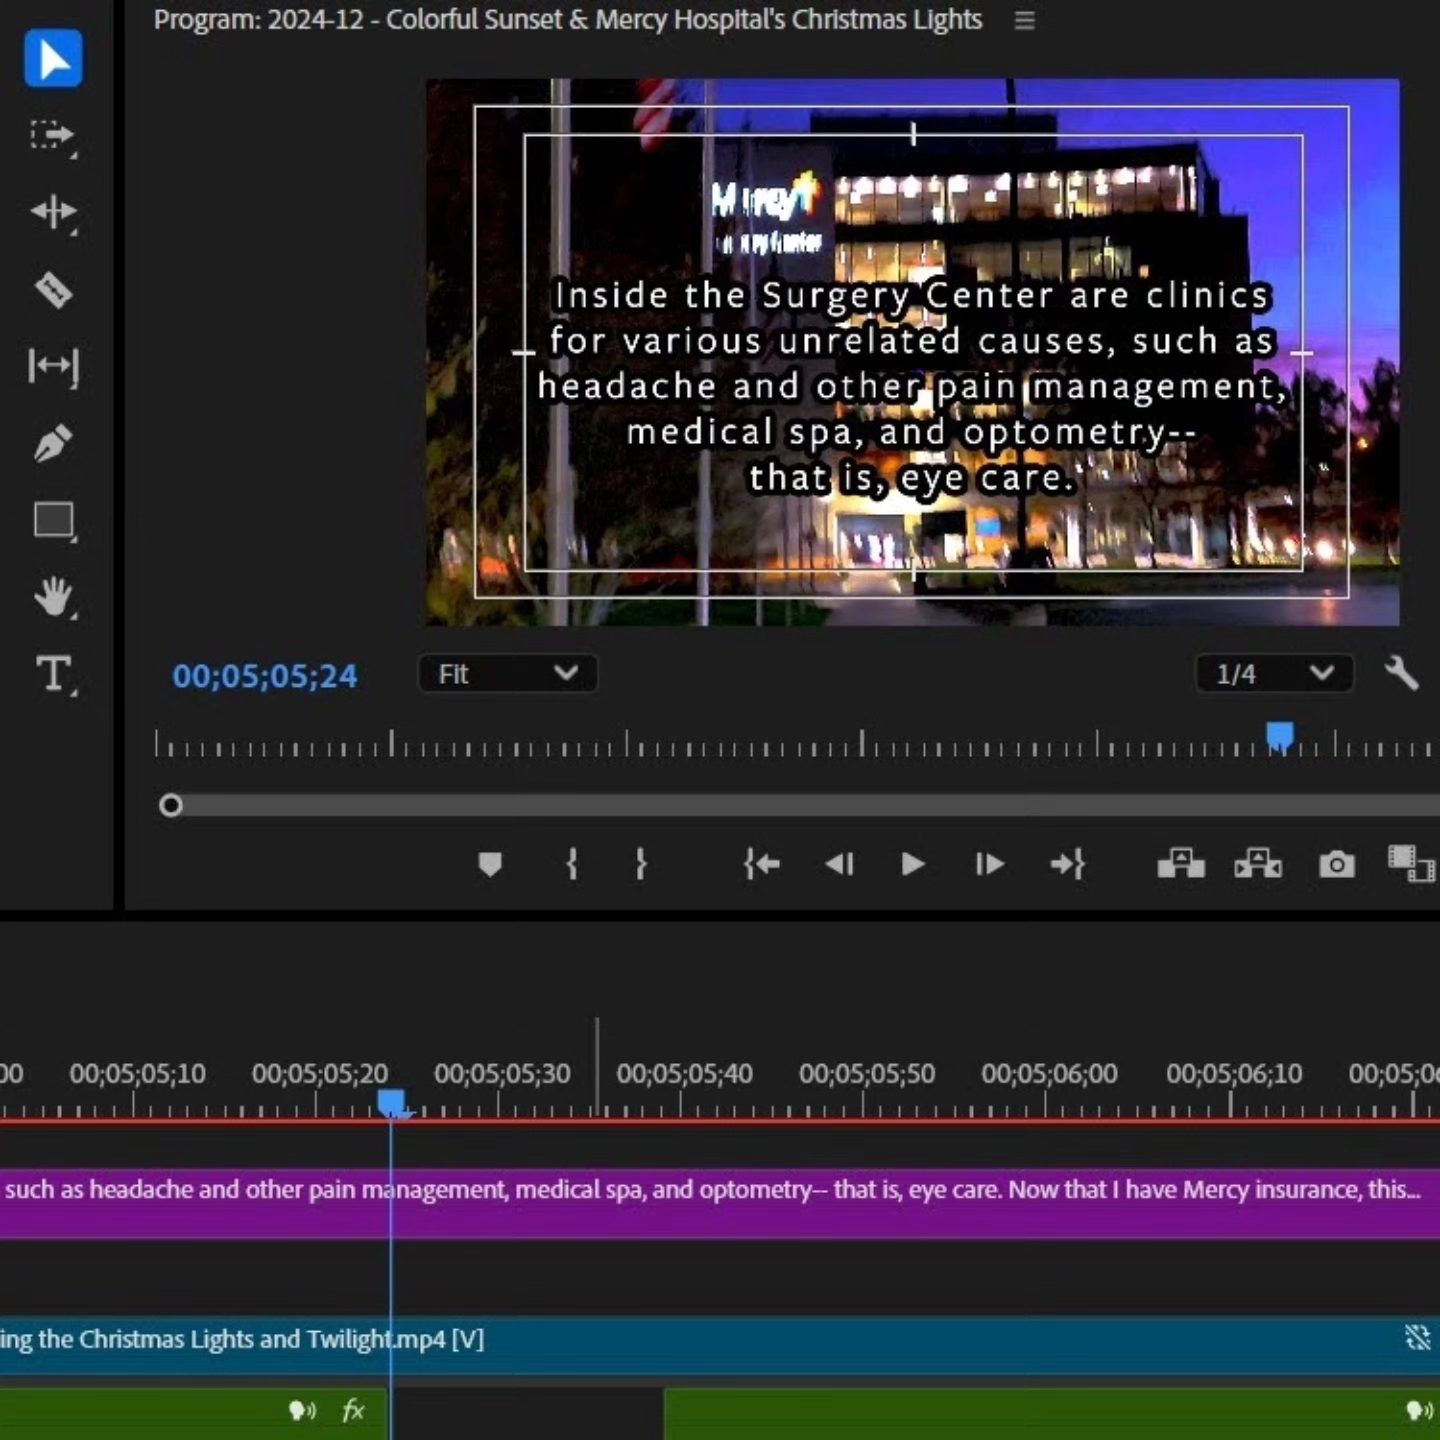Click the zoom scroll bar left handle
The height and width of the screenshot is (1440, 1440).
tap(171, 805)
